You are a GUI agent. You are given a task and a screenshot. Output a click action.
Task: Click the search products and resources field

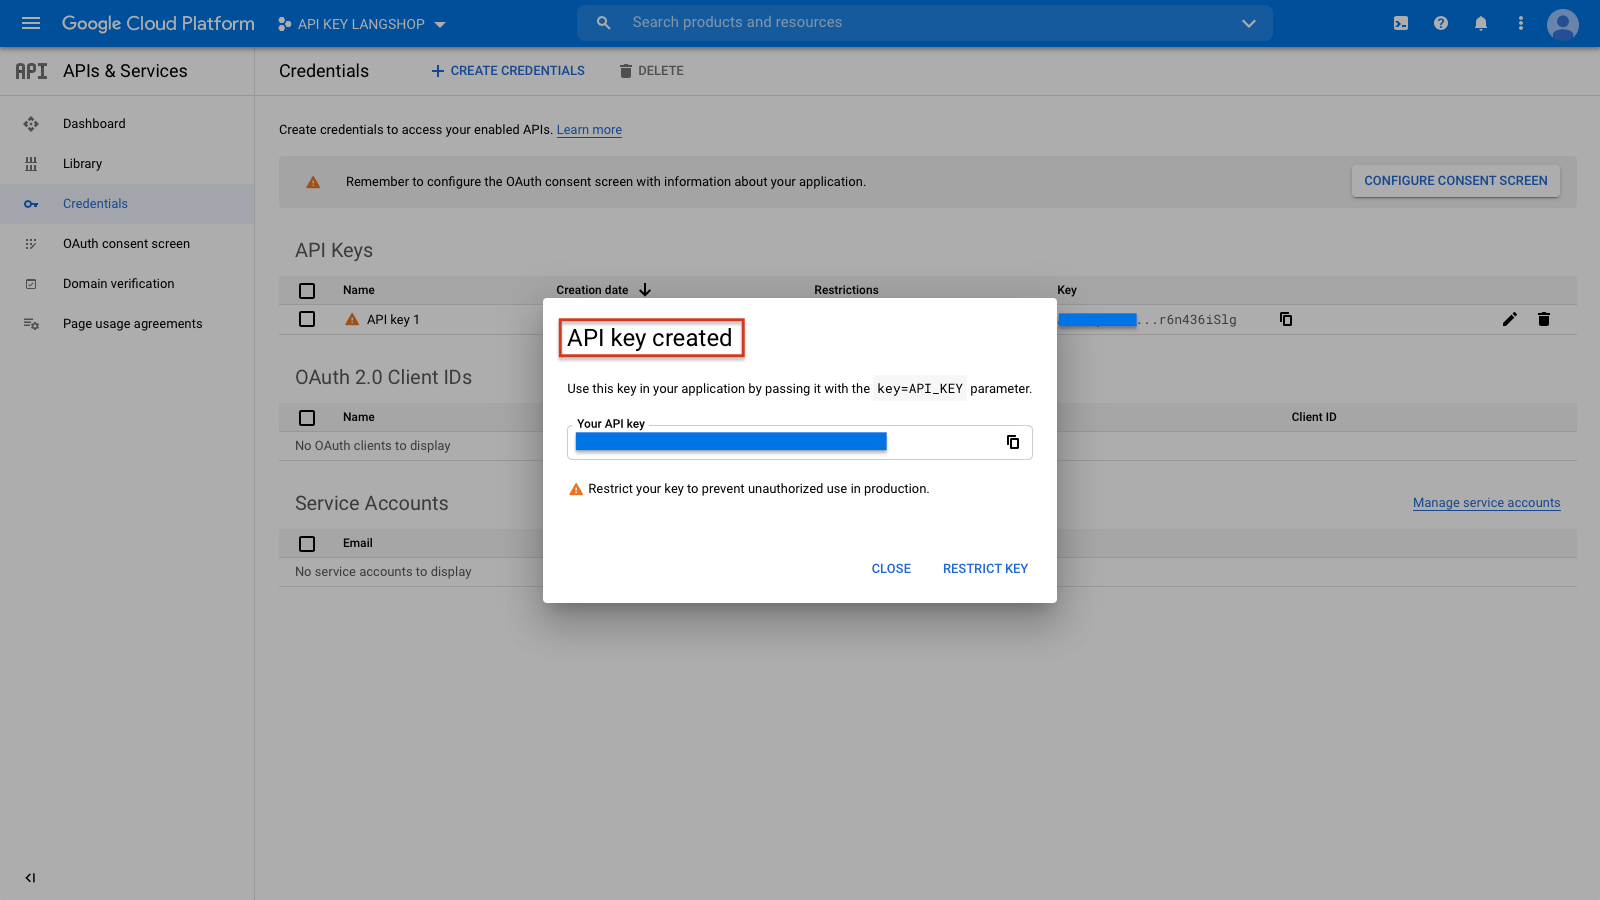coord(925,22)
